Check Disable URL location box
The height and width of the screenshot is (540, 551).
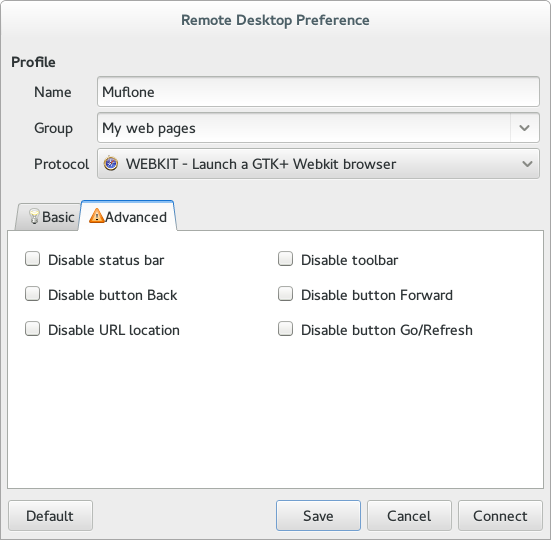pyautogui.click(x=32, y=329)
